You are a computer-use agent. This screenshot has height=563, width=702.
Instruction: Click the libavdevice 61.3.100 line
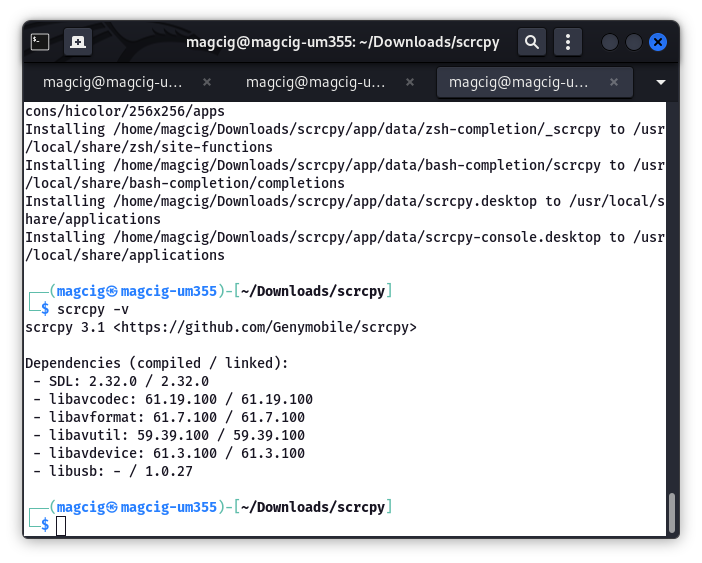(169, 453)
